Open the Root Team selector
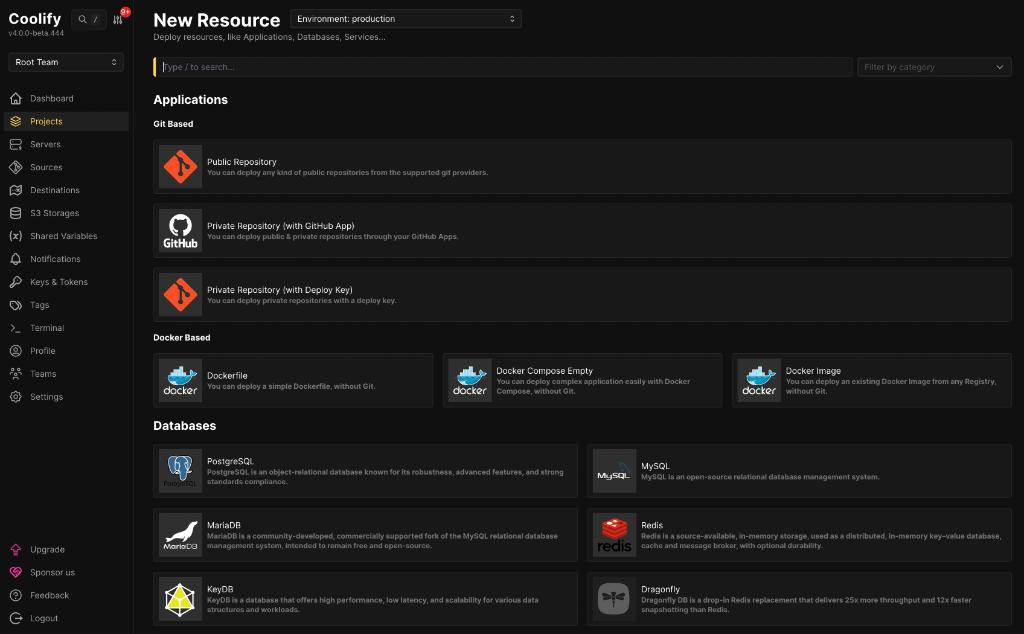Screen dimensions: 1024x634 click(65, 62)
